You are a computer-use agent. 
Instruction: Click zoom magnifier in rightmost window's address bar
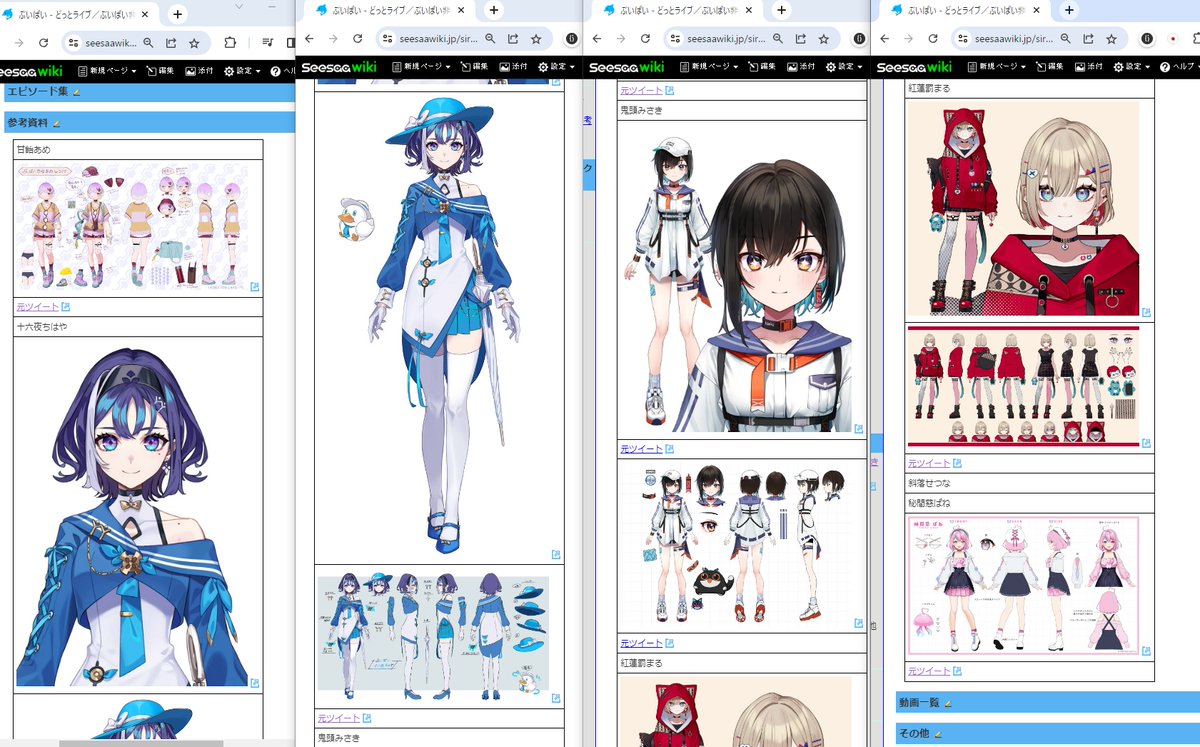1065,39
